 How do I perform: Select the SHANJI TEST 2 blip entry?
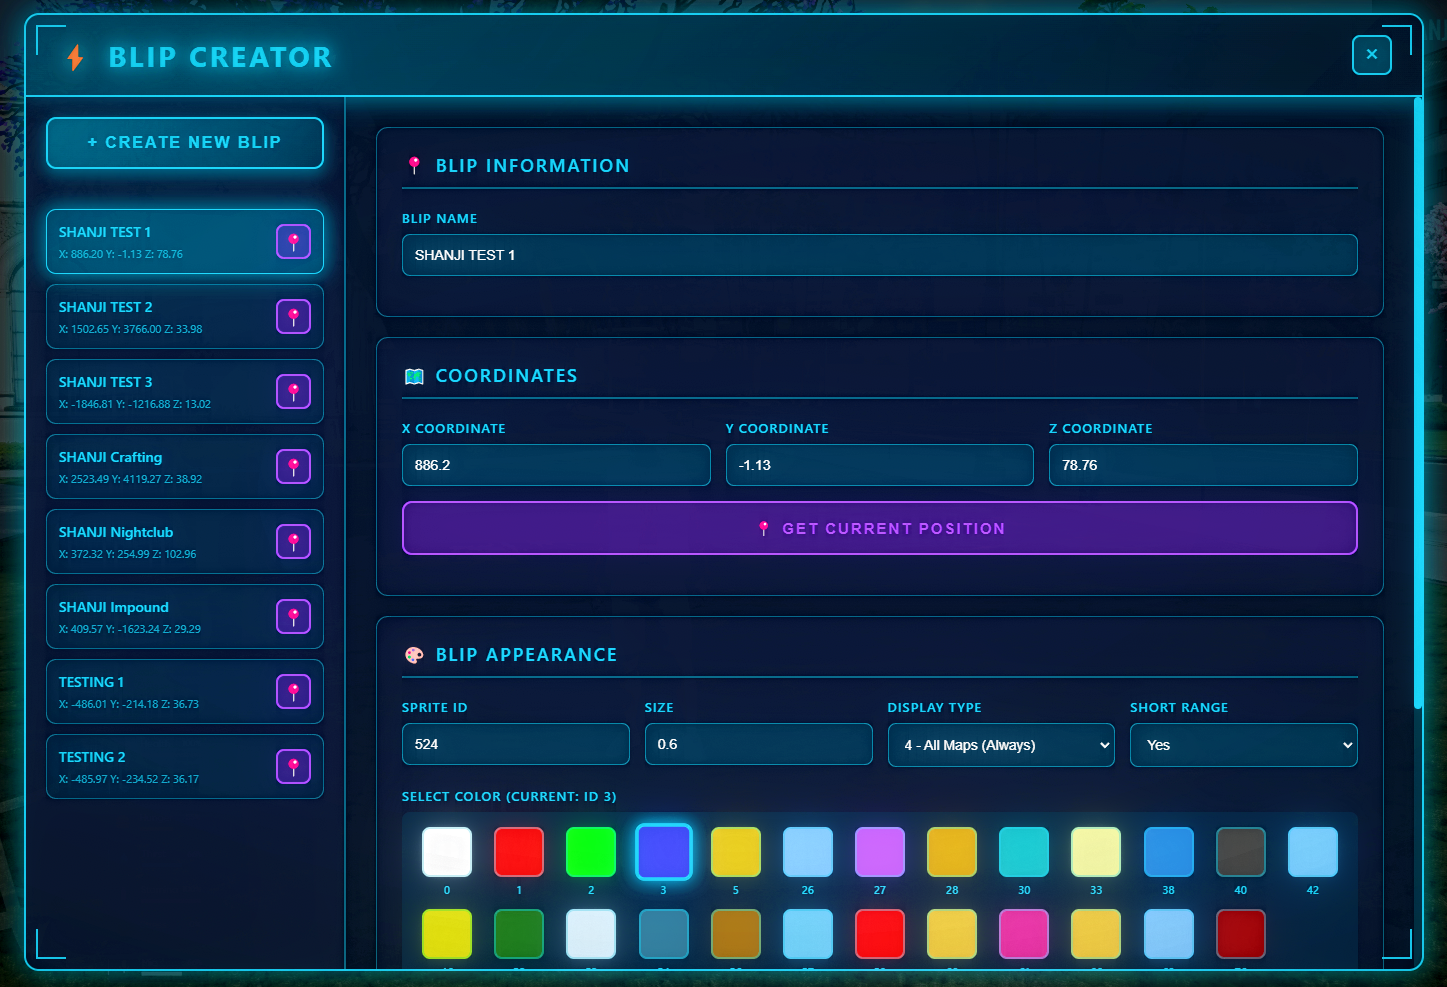185,316
